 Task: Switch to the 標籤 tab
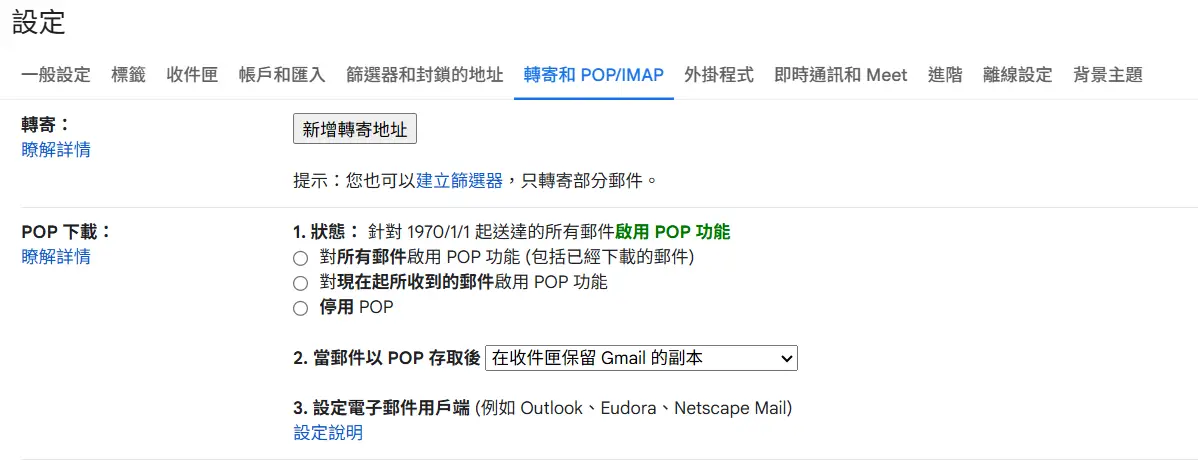[128, 75]
